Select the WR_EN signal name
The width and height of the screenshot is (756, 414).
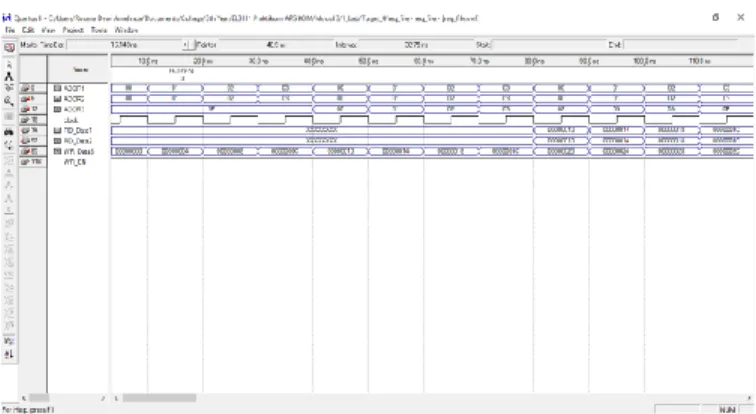tap(75, 162)
